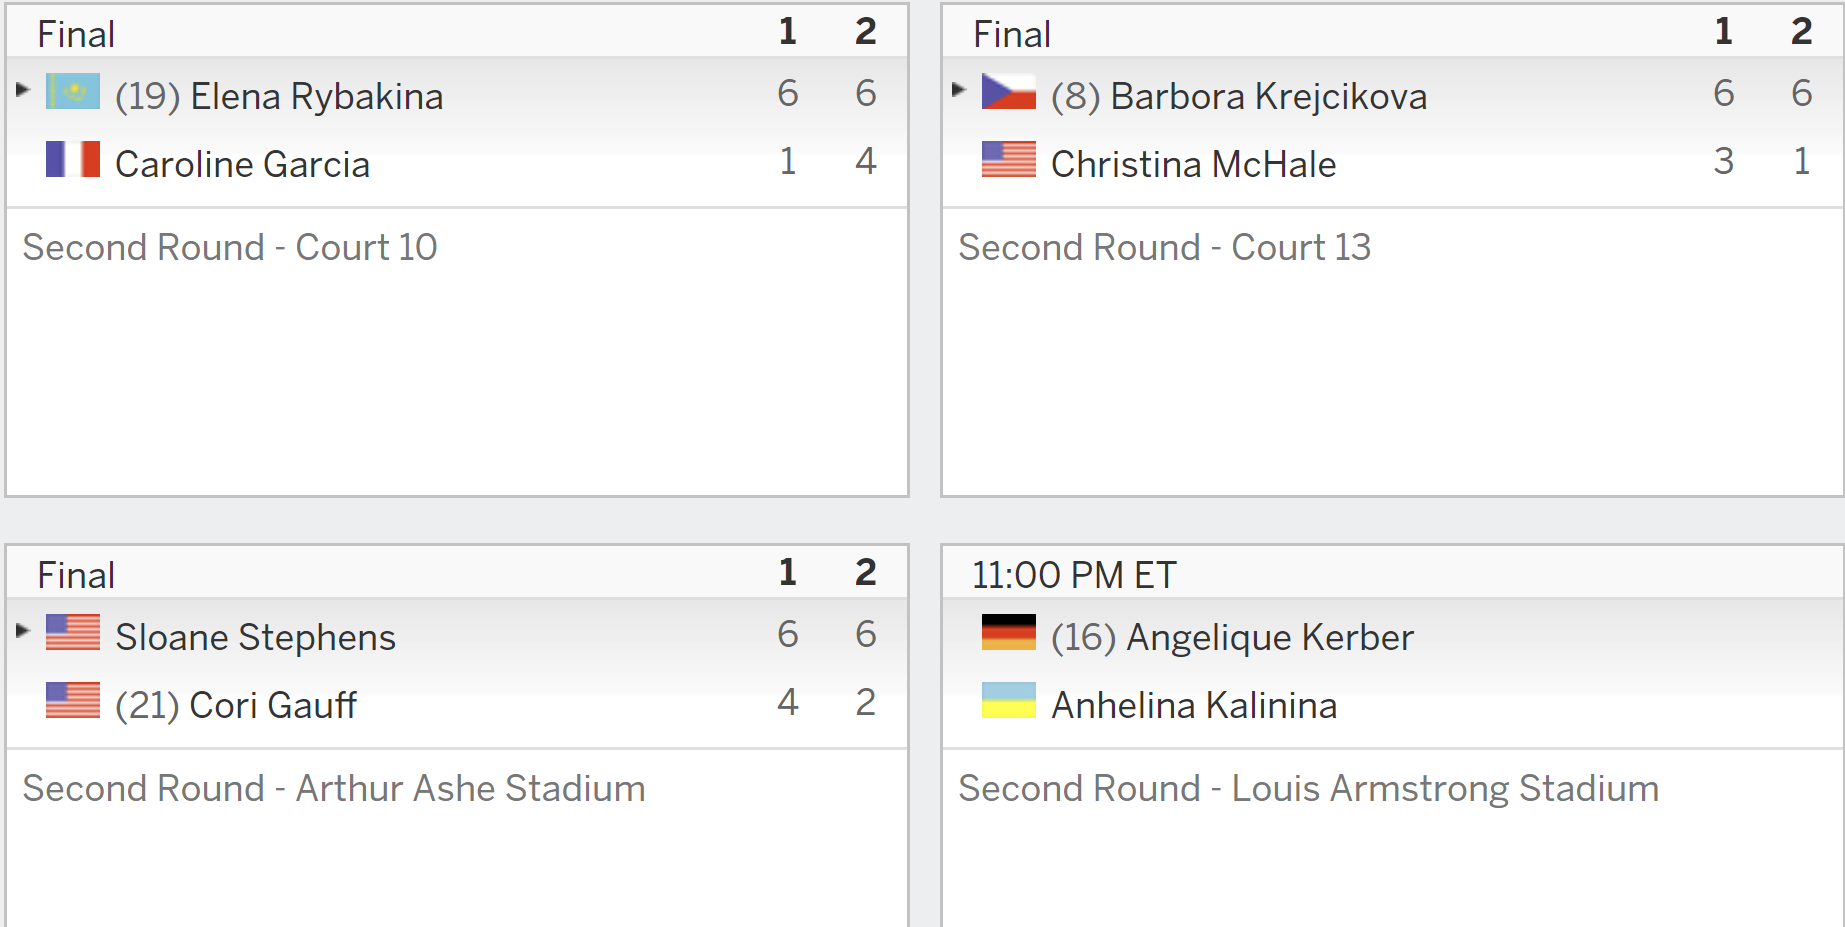Click the Second Round - Arthur Ashe Stadium text
This screenshot has width=1845, height=927.
[334, 788]
